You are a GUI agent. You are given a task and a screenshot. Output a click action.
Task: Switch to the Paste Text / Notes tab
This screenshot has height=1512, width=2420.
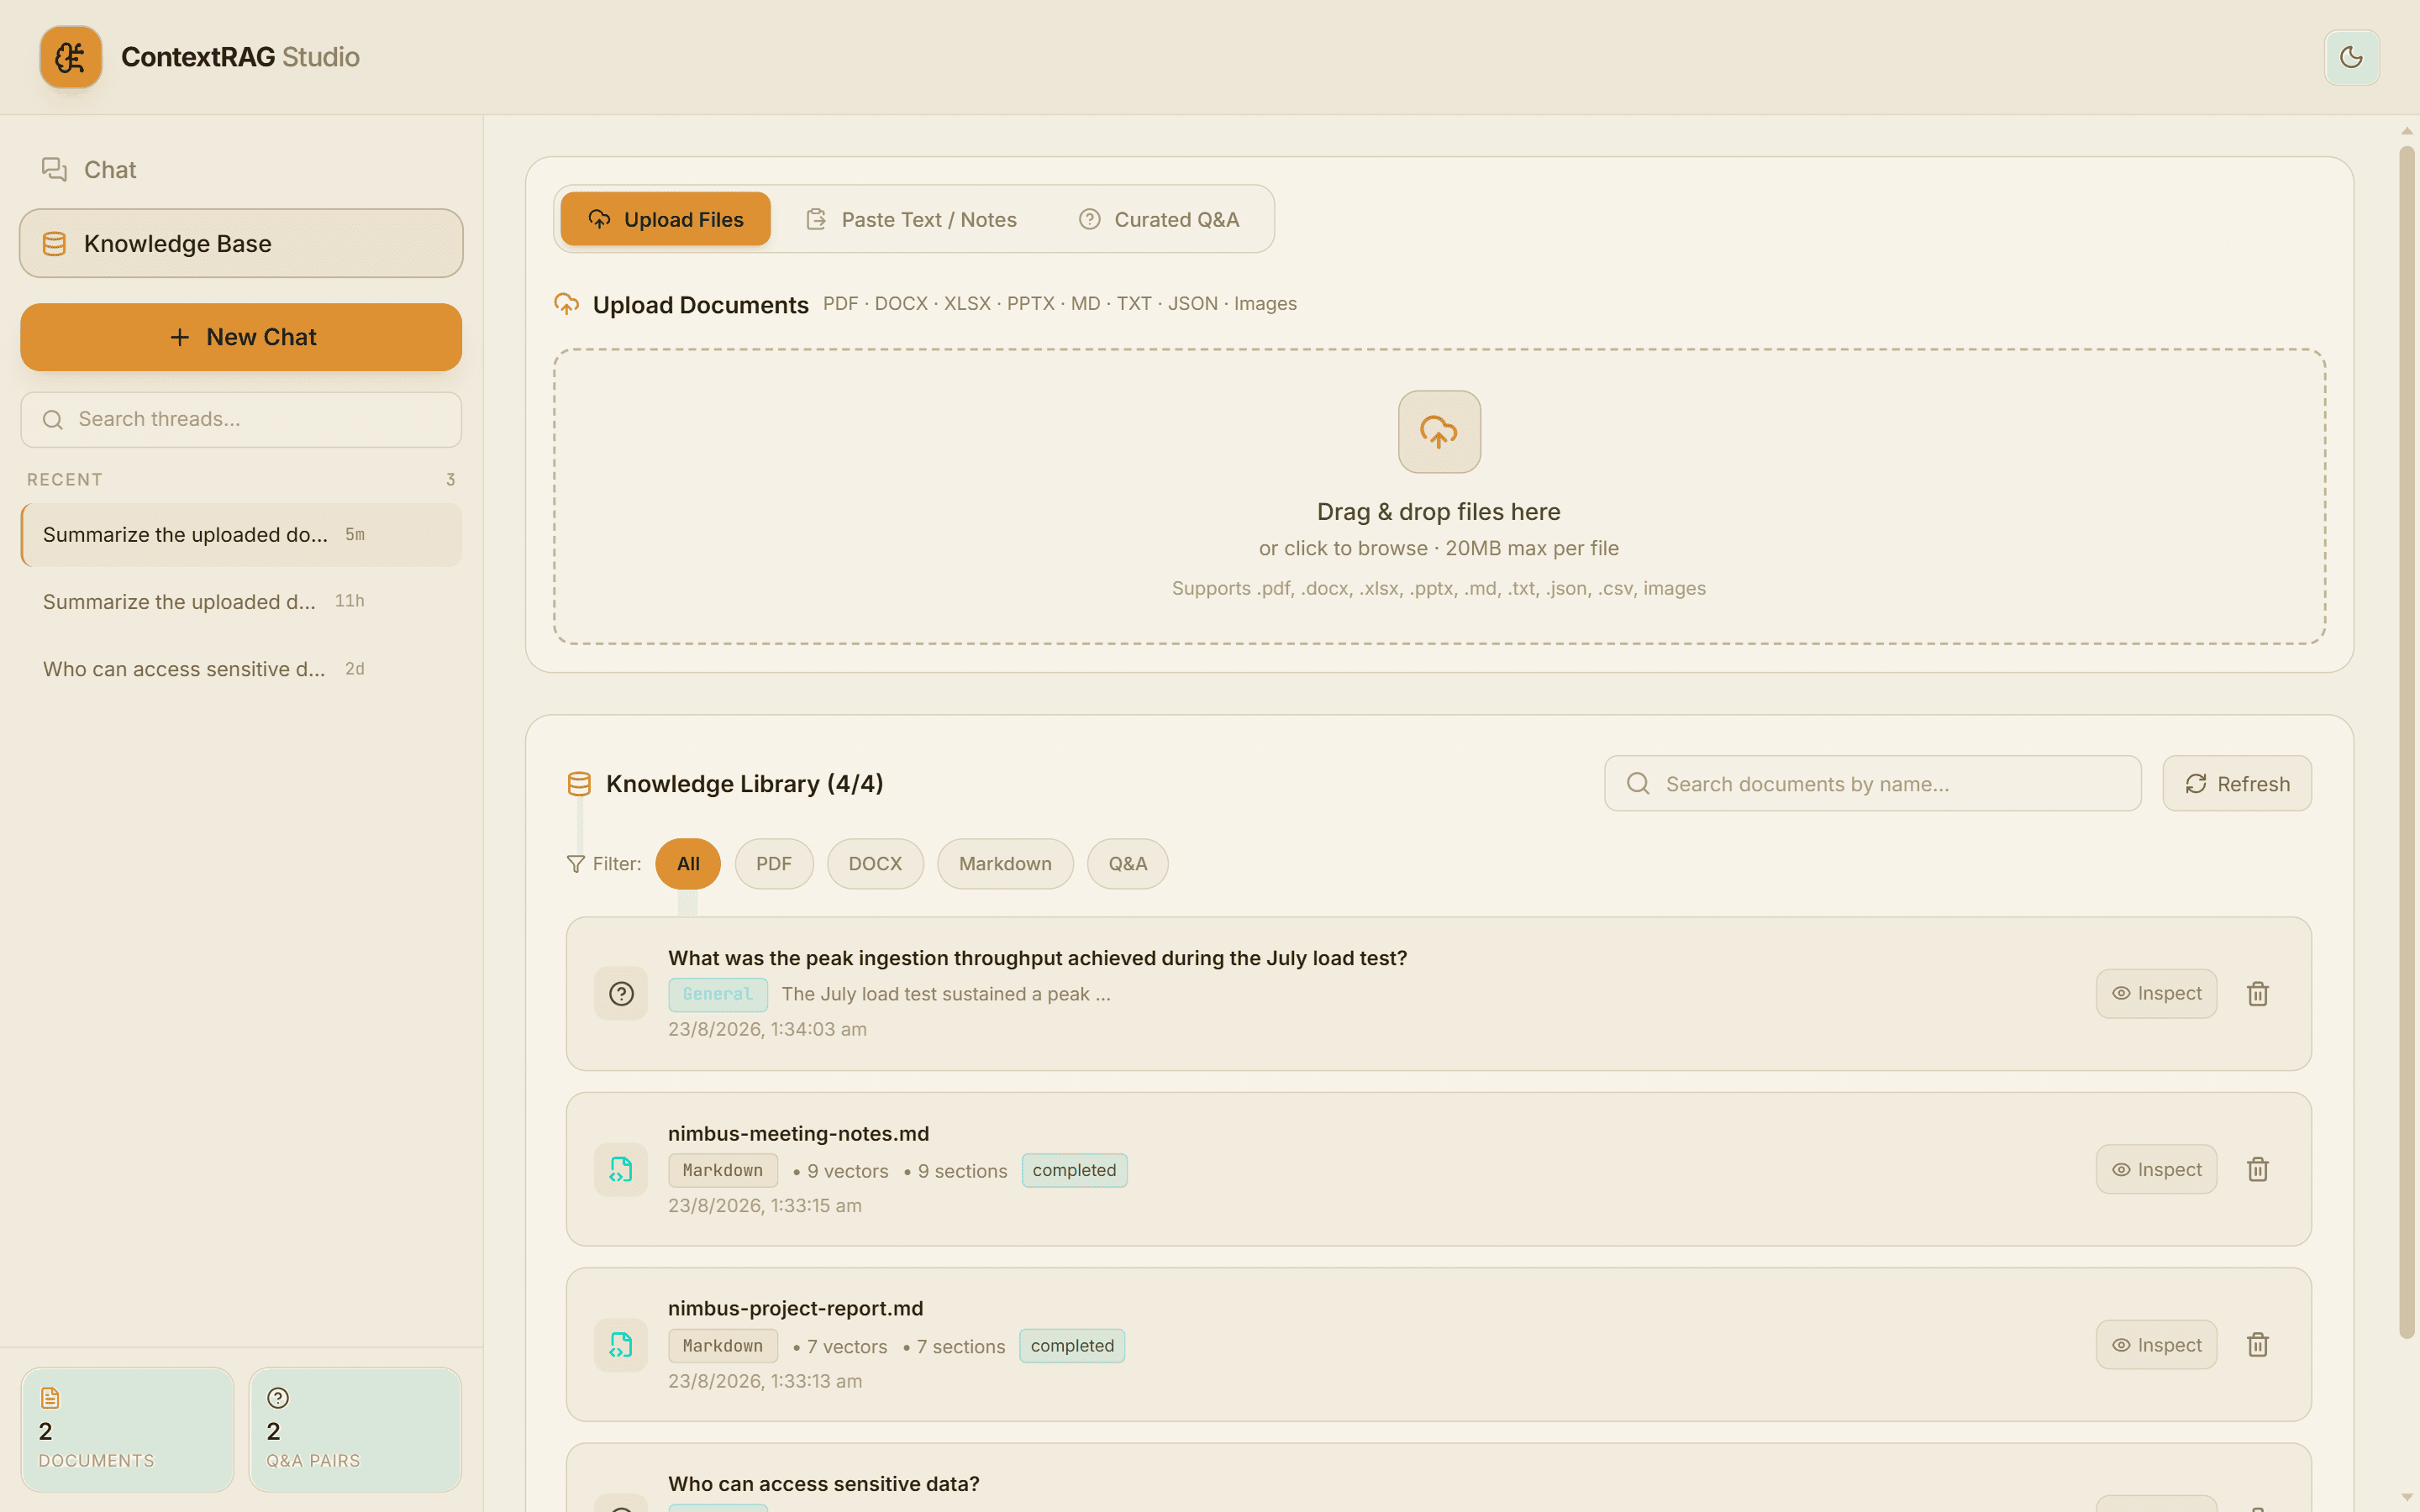(x=911, y=219)
